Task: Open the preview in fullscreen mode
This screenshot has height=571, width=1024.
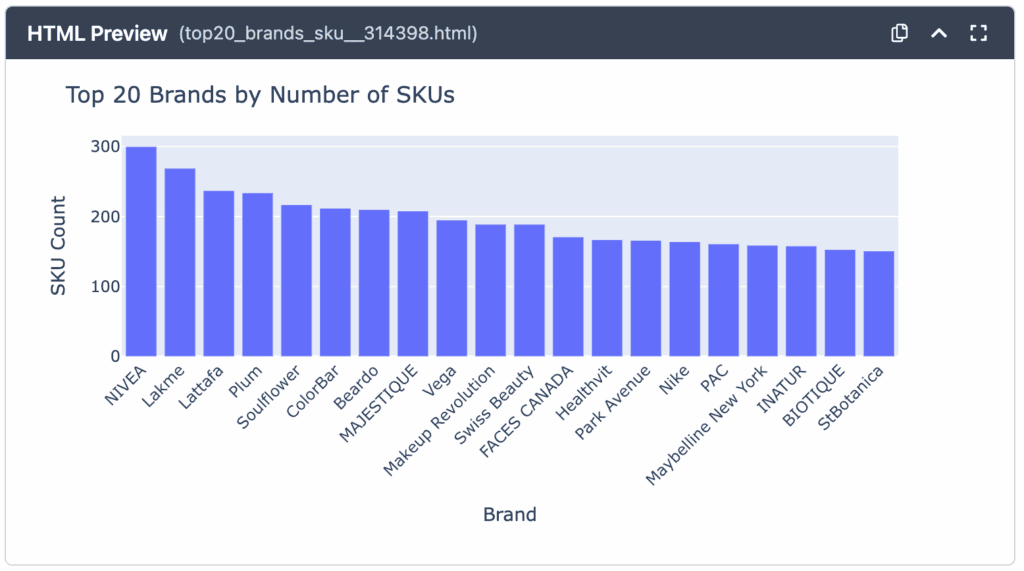Action: click(979, 33)
